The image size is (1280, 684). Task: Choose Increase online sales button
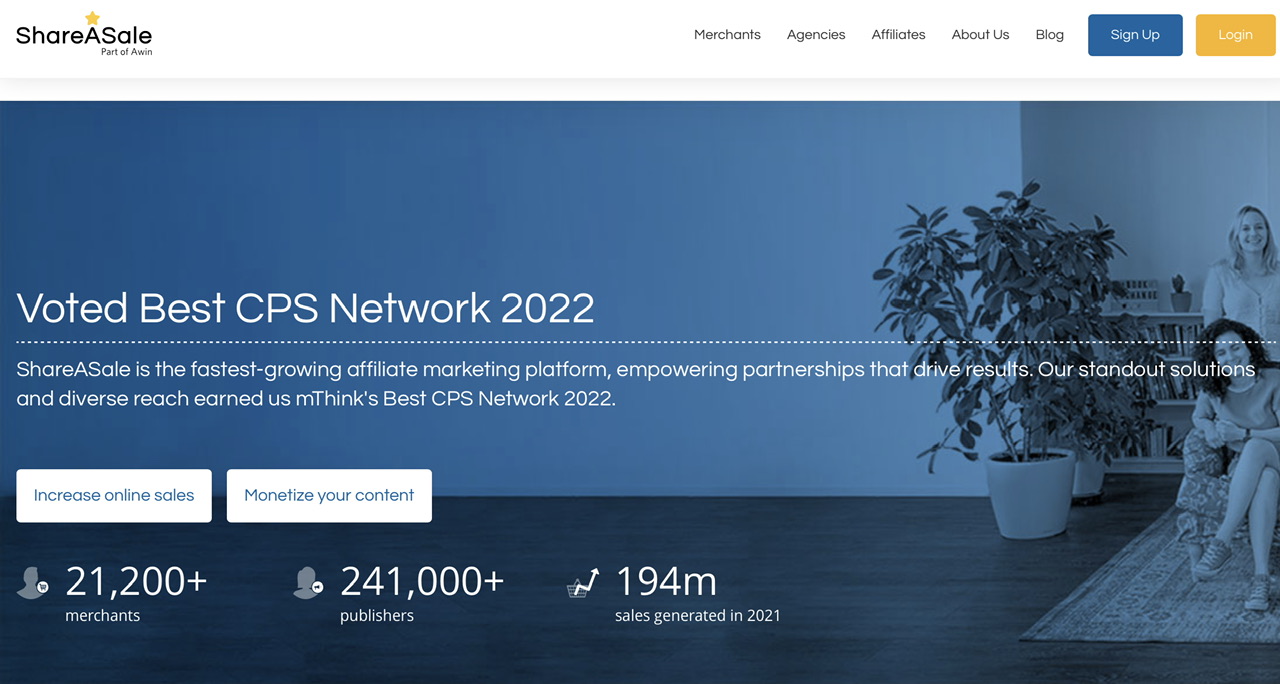coord(114,496)
